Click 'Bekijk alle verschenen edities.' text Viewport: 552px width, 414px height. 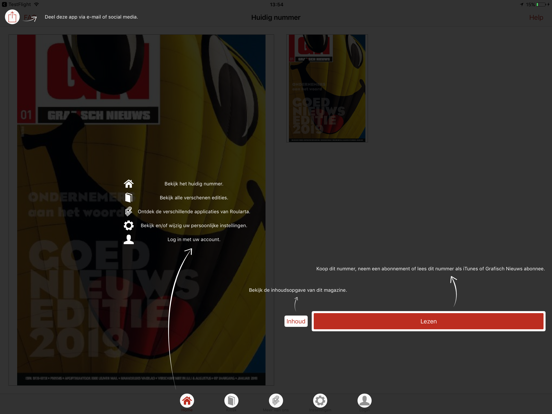194,198
